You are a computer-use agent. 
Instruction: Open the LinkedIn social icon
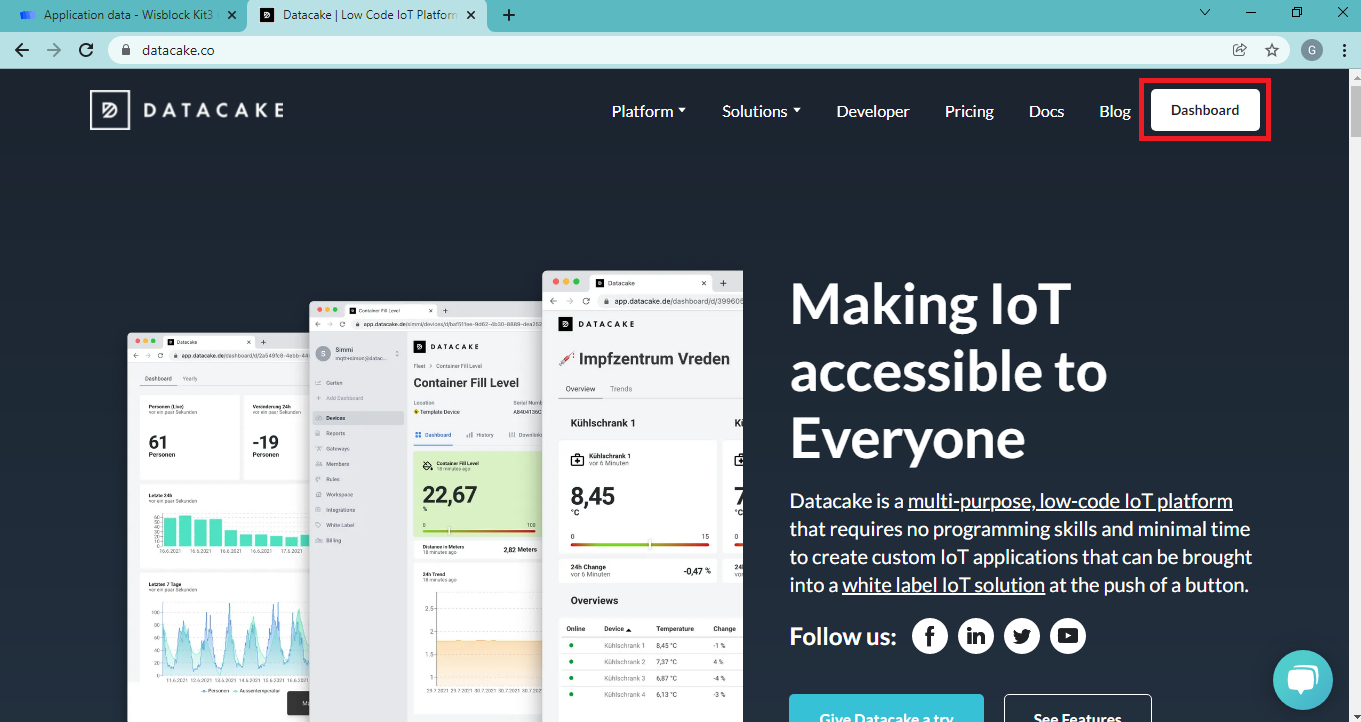coord(976,636)
